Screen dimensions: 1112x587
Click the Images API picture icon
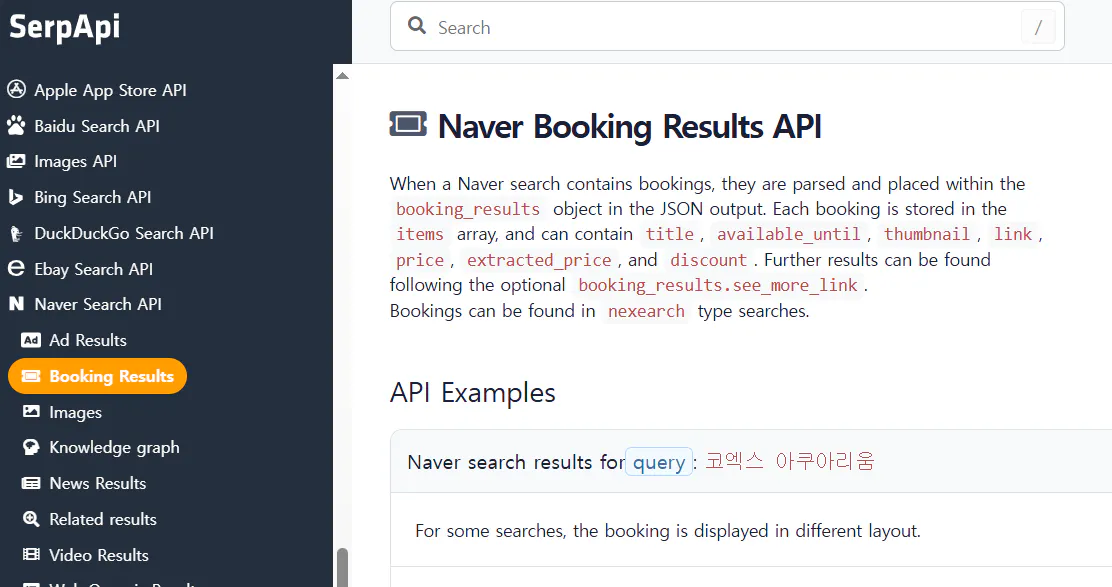pos(16,161)
